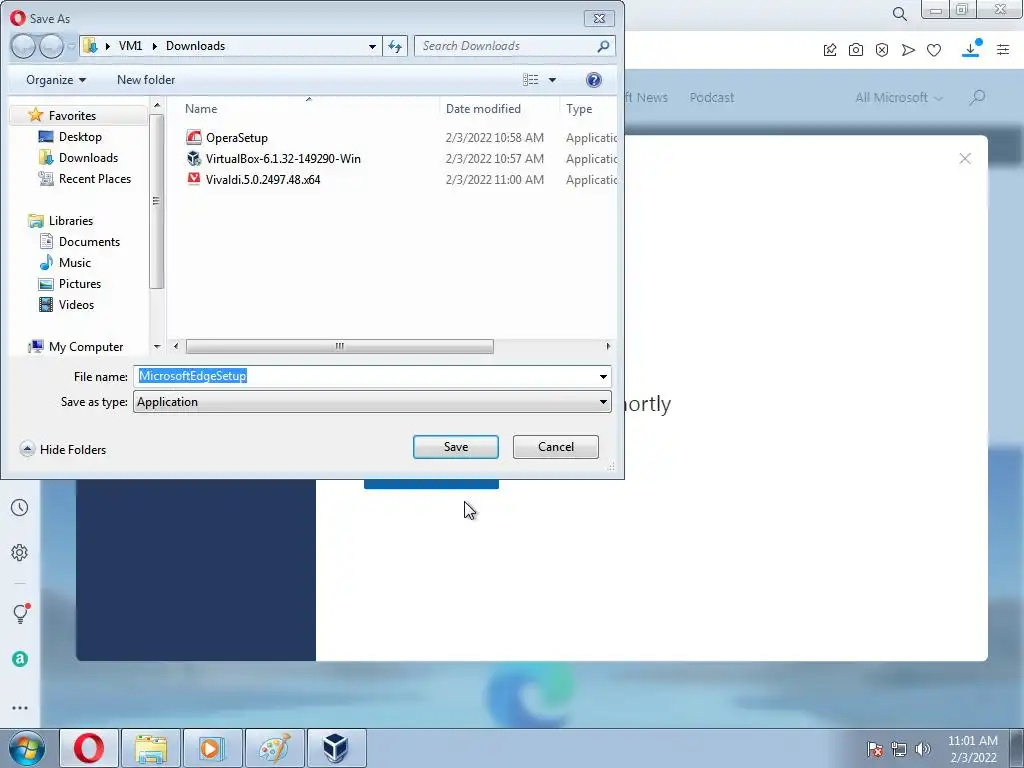Select the Vivaldi.5.0.2497.48.x64 file

[x=253, y=180]
